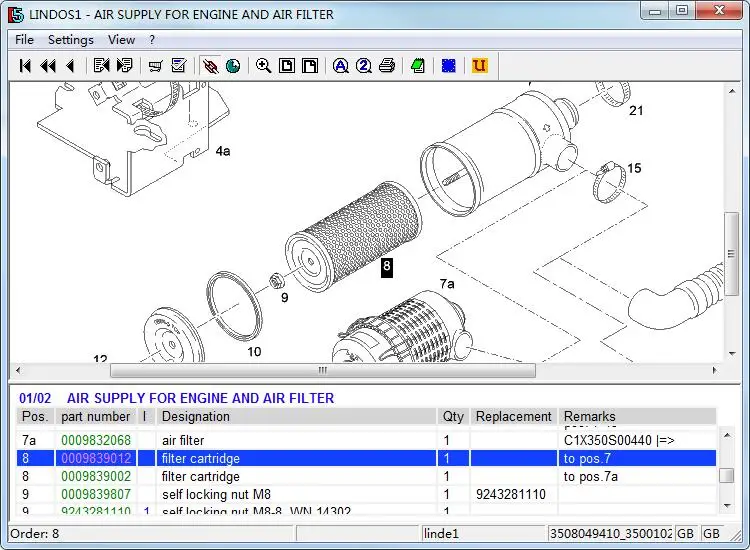Viewport: 750px width, 550px height.
Task: Click part number 0009839002
Action: pos(96,477)
